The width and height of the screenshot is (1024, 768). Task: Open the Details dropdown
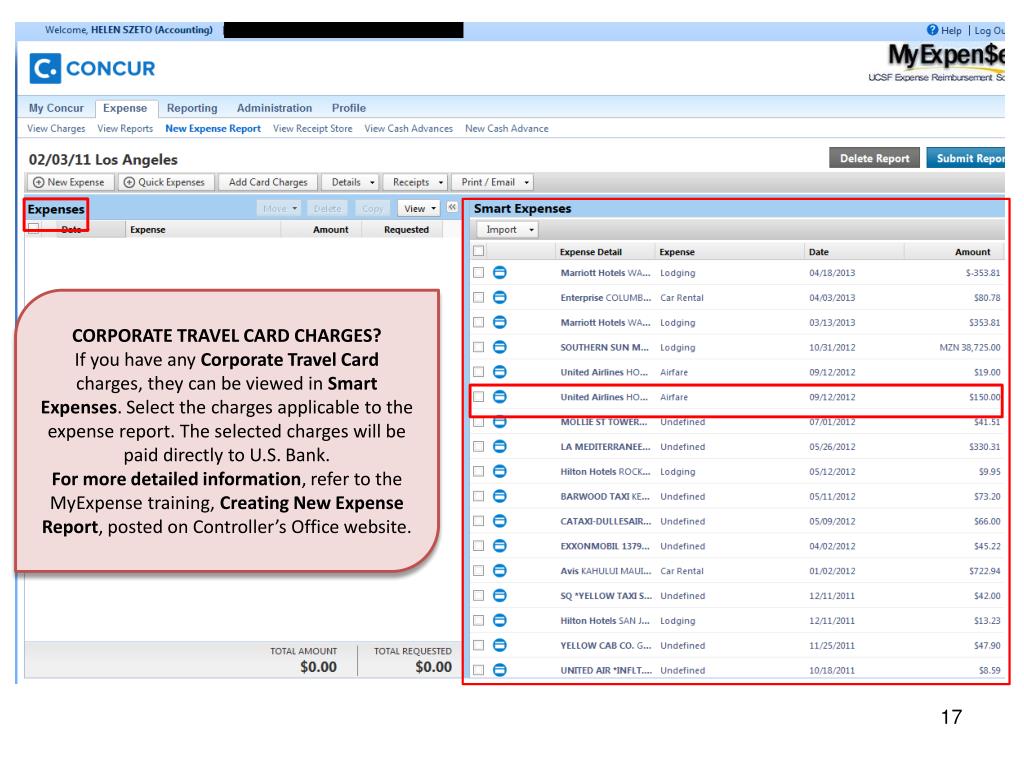pyautogui.click(x=352, y=182)
